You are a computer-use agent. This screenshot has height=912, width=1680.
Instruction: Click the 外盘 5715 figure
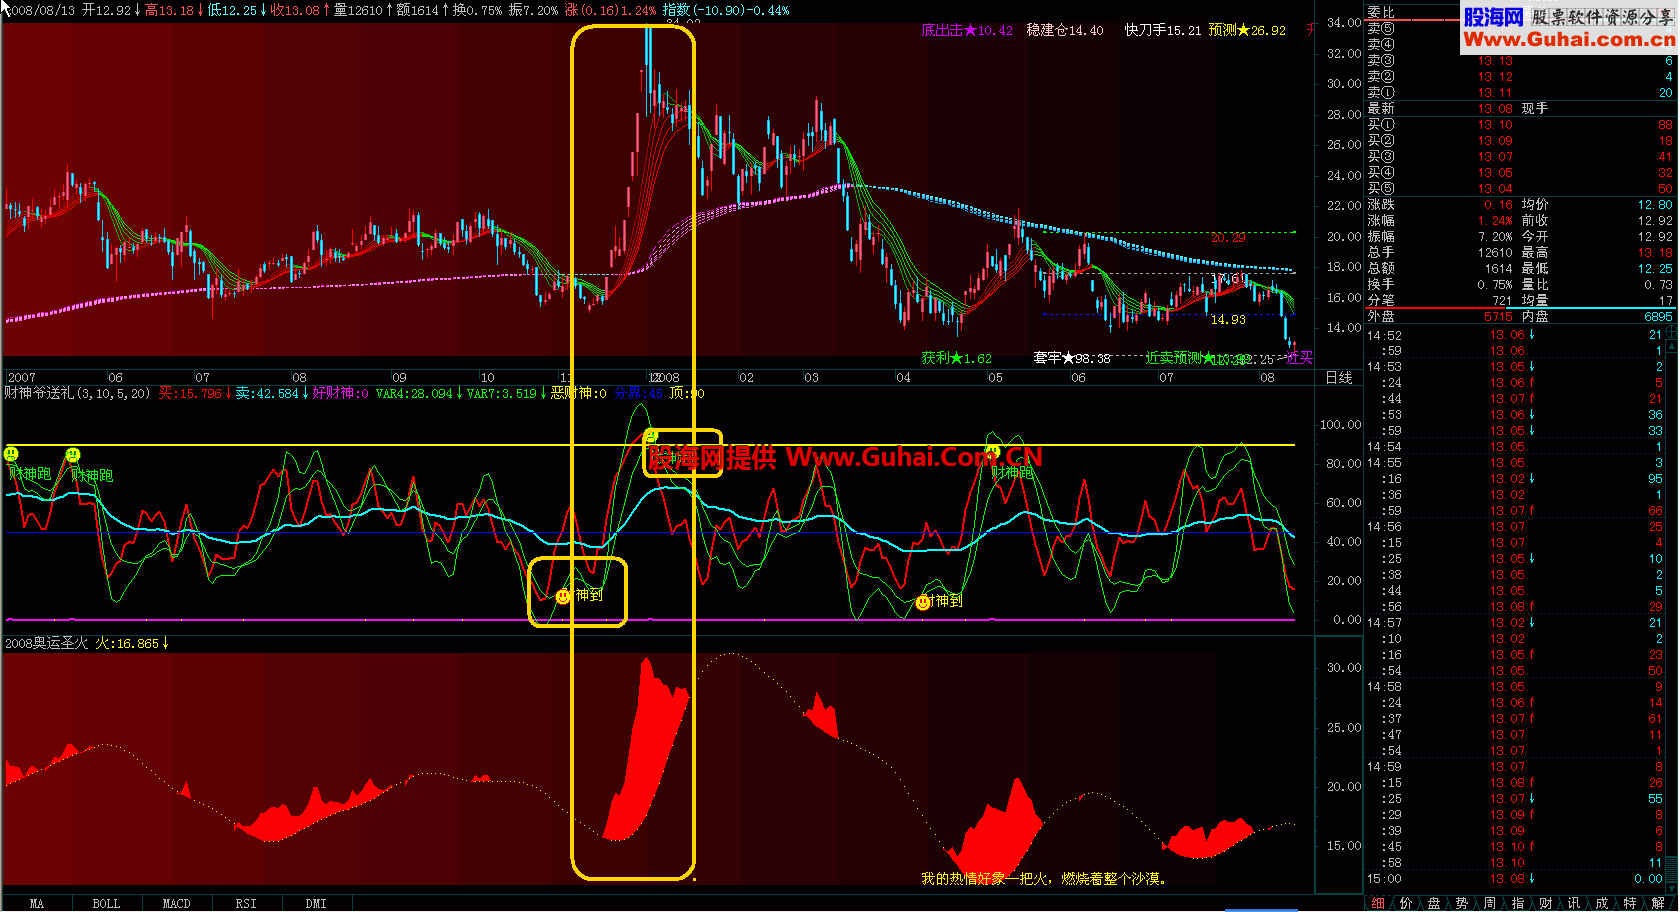[x=1498, y=316]
